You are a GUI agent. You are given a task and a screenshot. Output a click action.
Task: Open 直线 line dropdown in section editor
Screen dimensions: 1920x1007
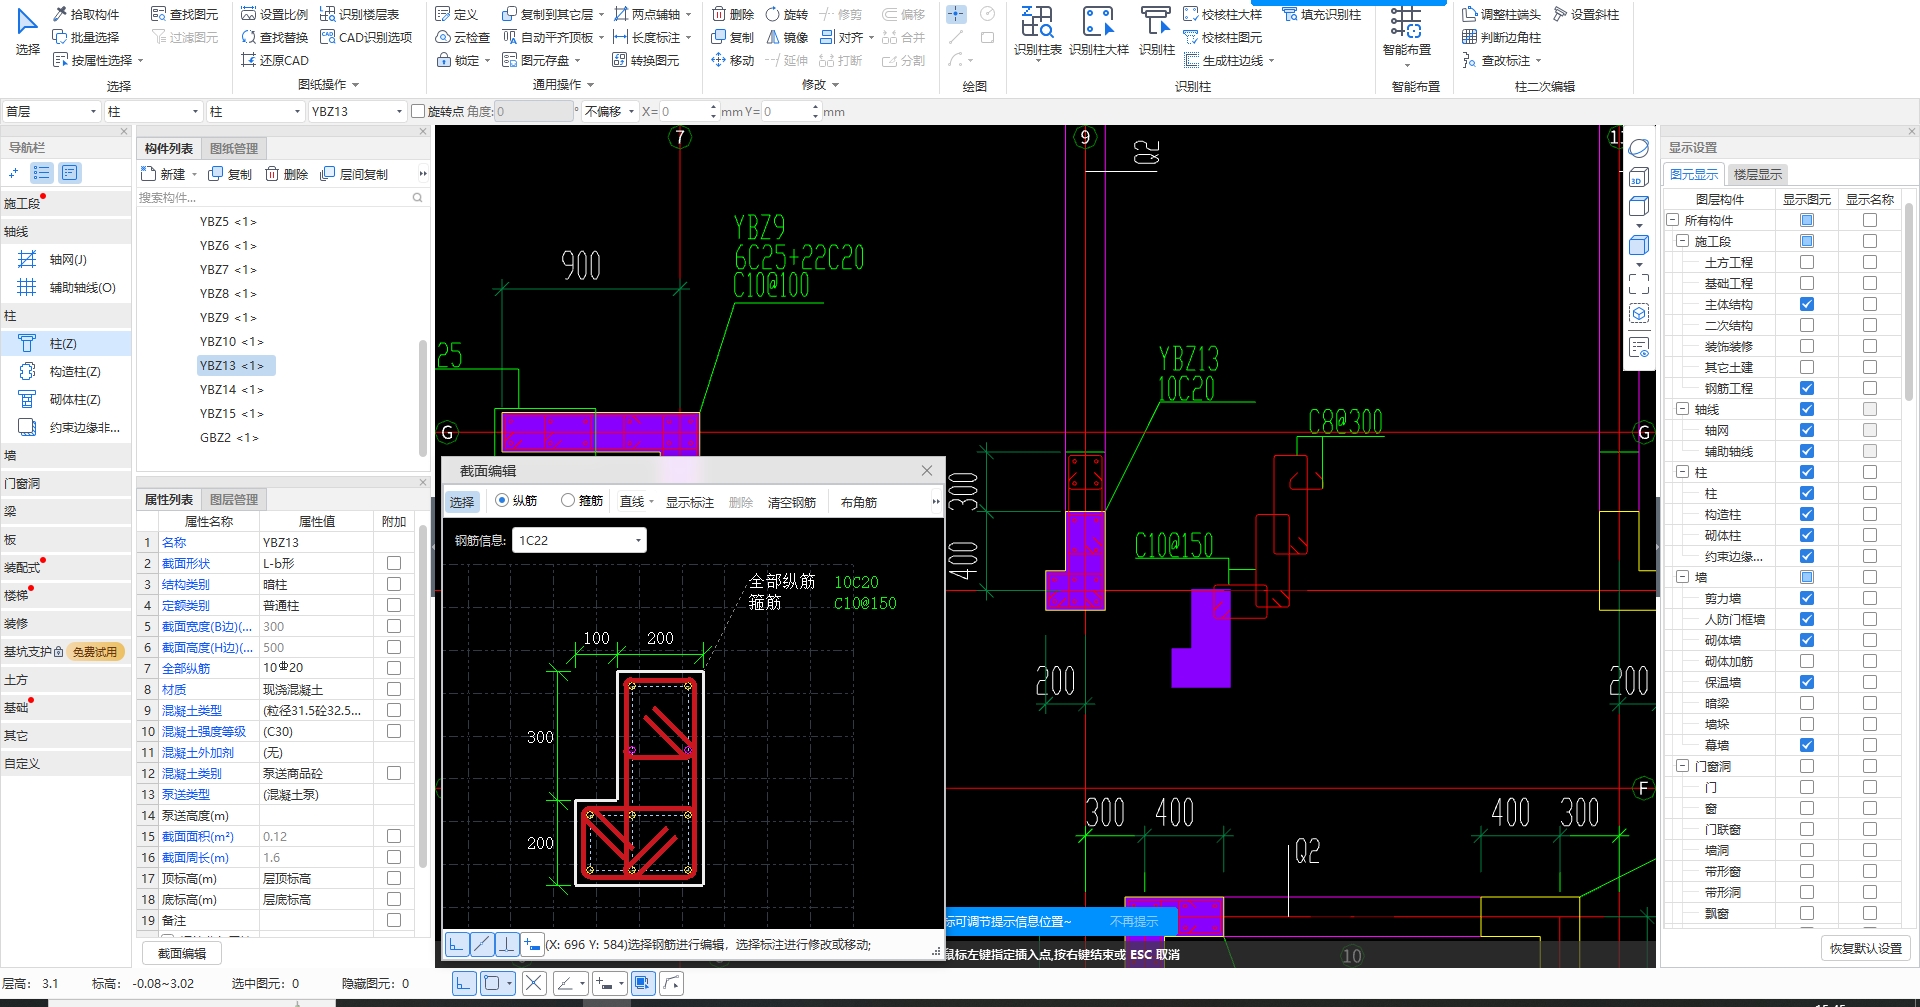pos(636,502)
